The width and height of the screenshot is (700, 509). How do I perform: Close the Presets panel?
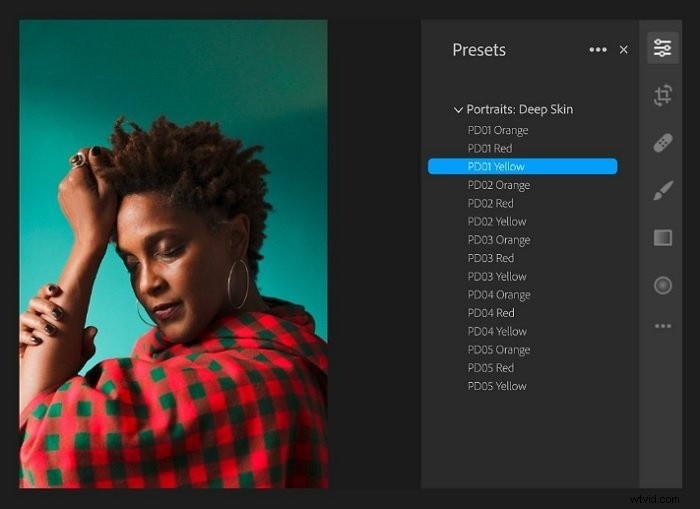coord(624,50)
